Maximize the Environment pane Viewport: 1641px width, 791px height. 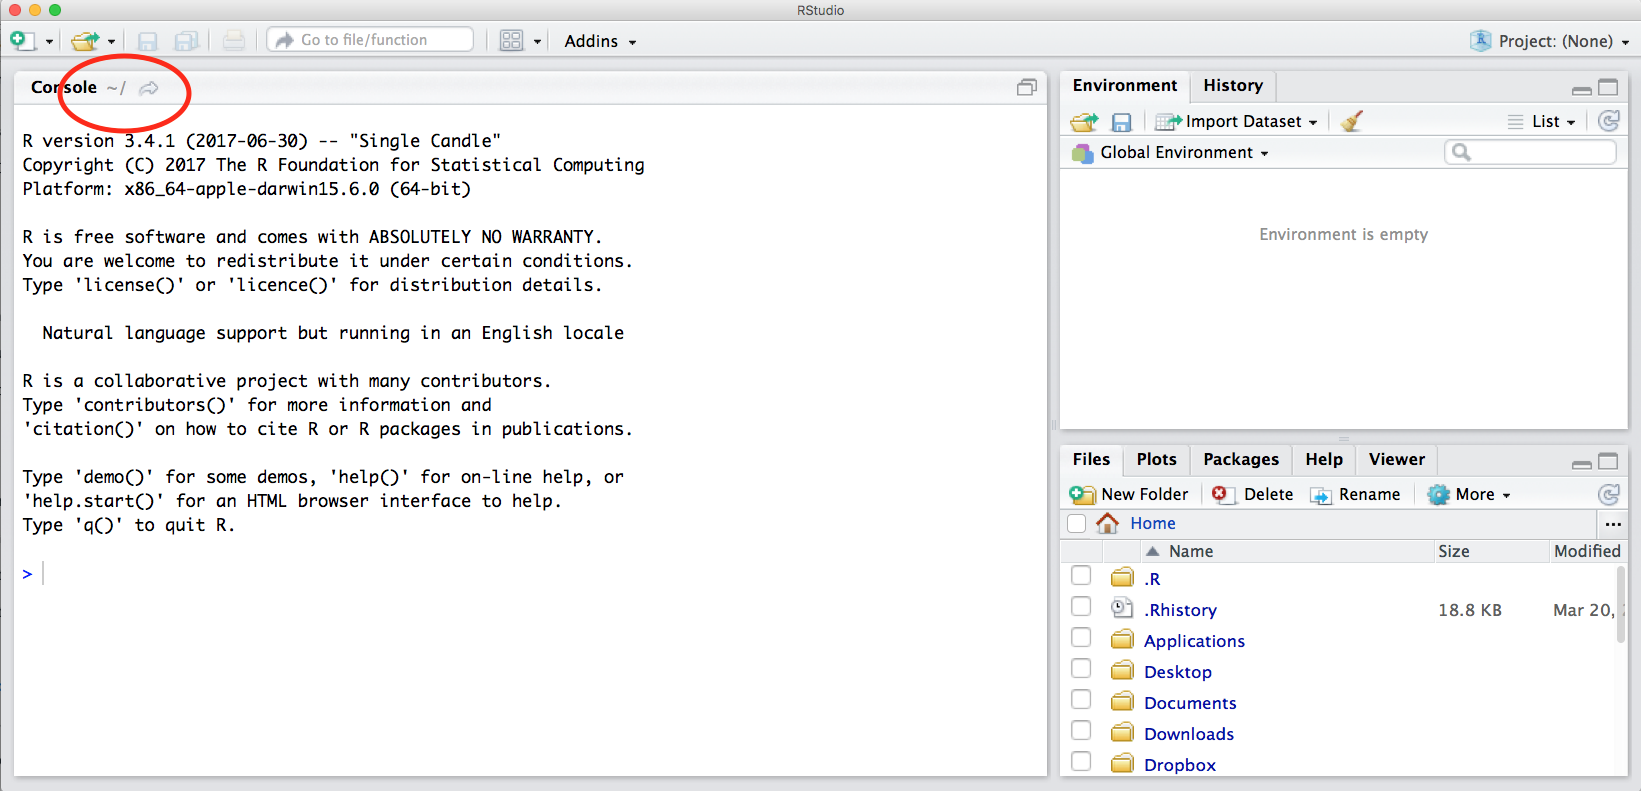[x=1608, y=88]
